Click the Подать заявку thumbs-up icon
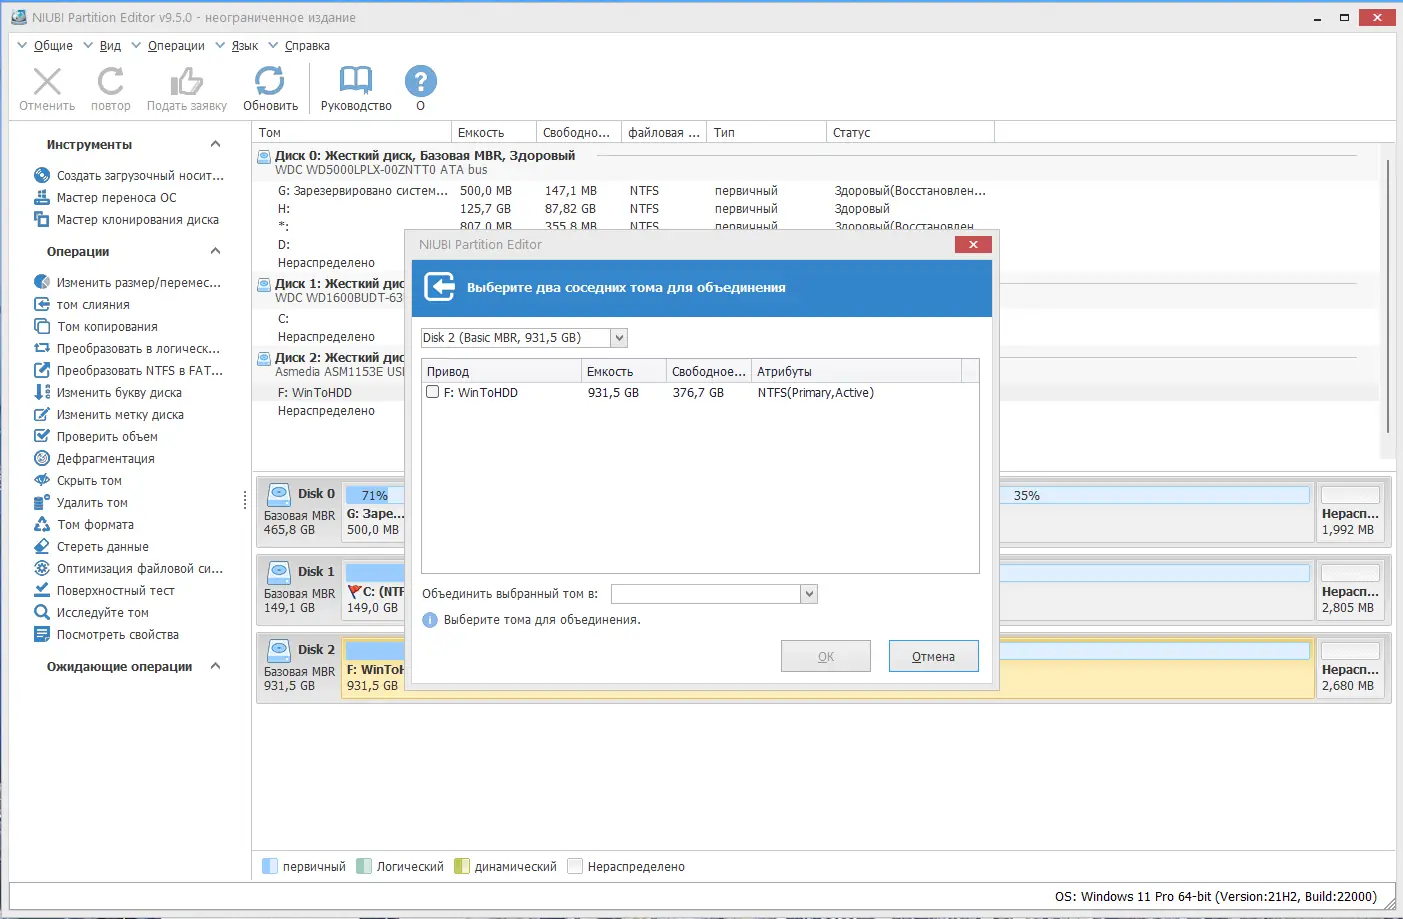The height and width of the screenshot is (919, 1403). pos(186,81)
